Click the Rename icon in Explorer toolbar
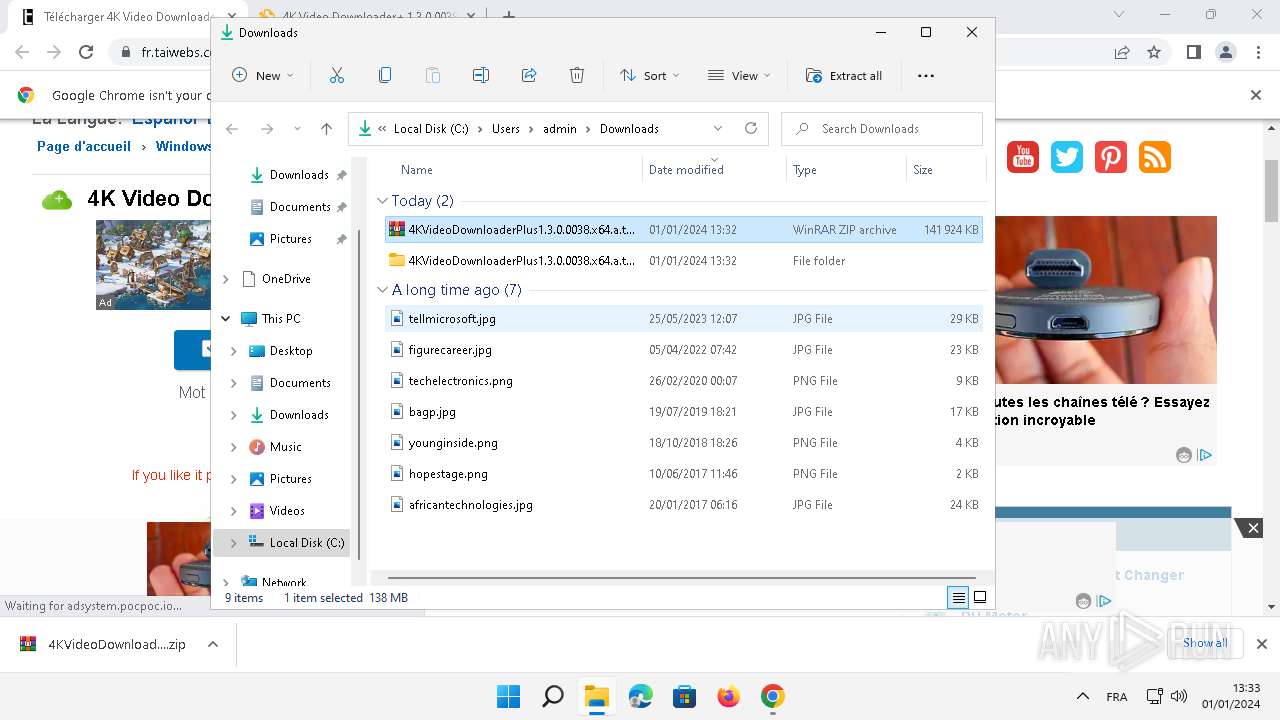This screenshot has height=720, width=1280. 481,75
